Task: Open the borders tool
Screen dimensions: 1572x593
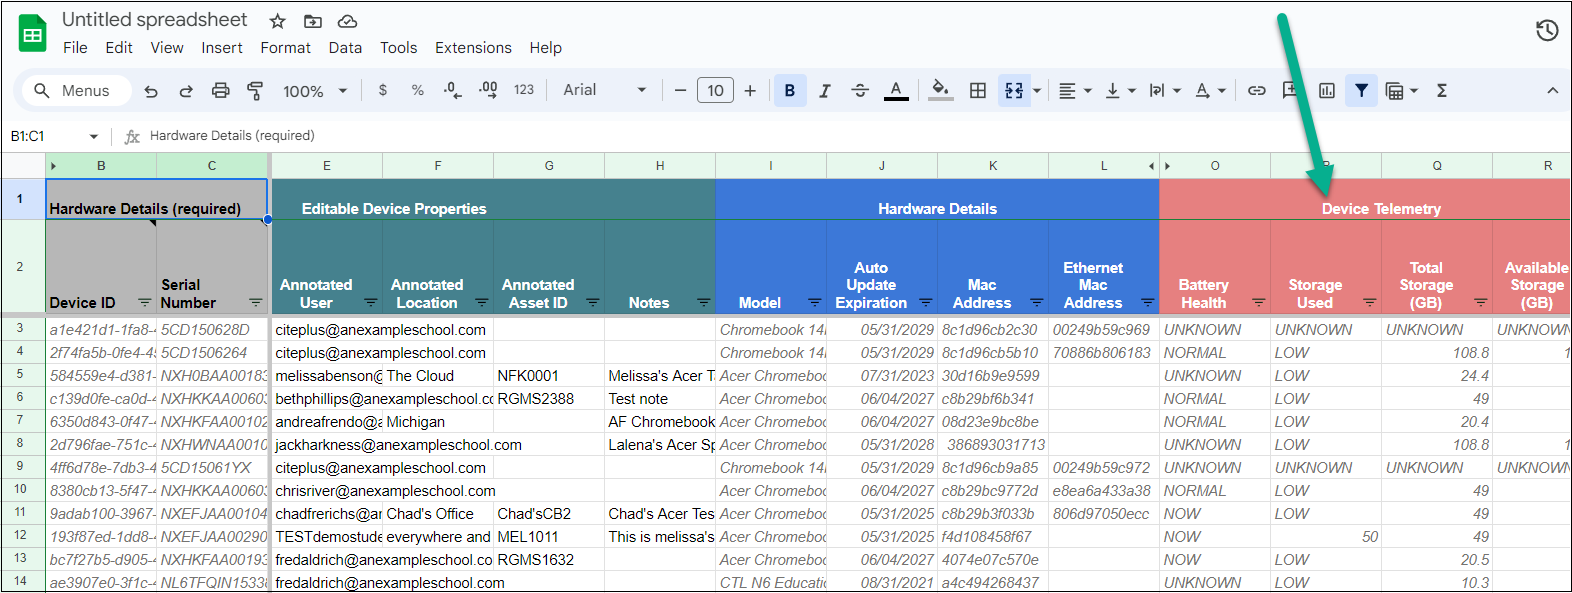Action: point(978,90)
